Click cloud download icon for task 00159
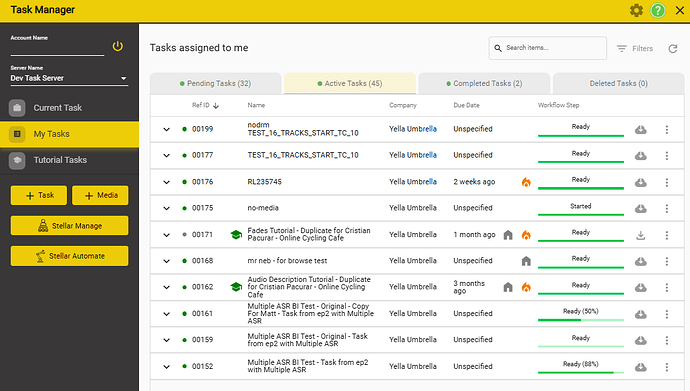Screen dimensions: 690x391 point(641,340)
